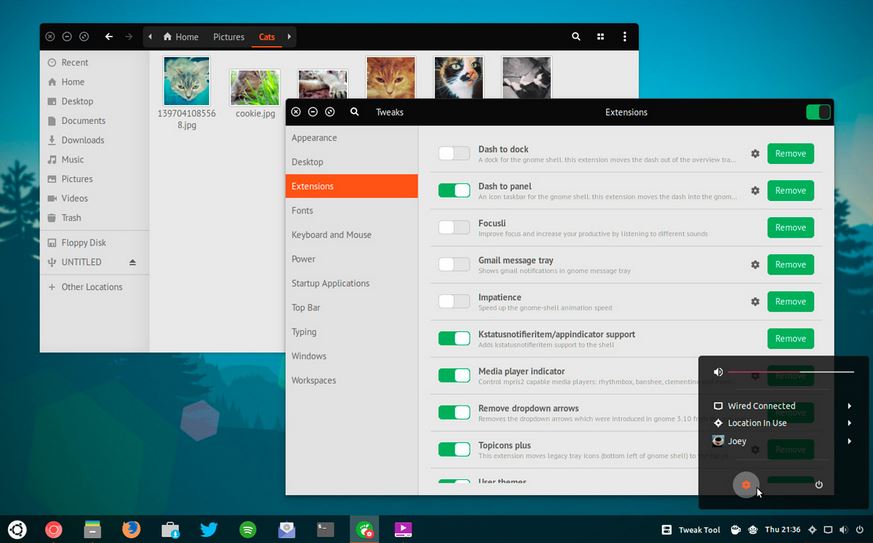This screenshot has height=543, width=873.
Task: Switch off the global Extensions toggle in header
Action: 818,112
